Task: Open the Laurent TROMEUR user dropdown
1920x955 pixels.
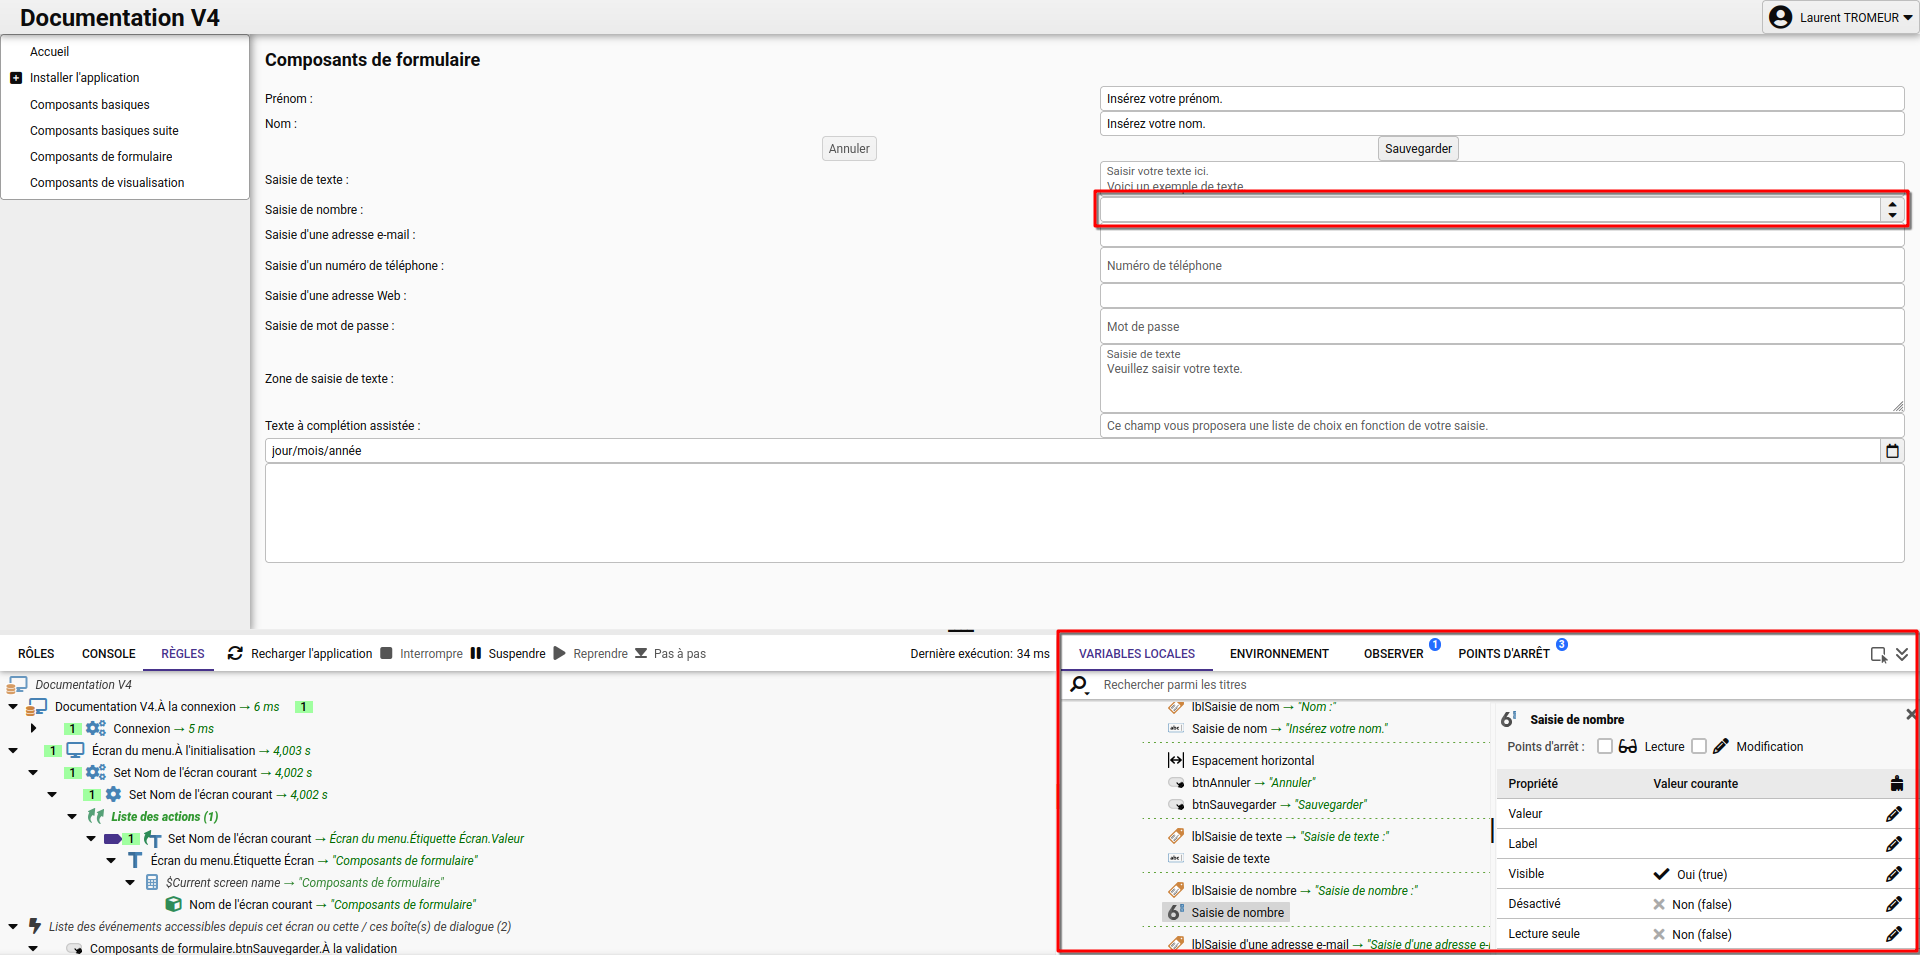Action: click(1840, 17)
